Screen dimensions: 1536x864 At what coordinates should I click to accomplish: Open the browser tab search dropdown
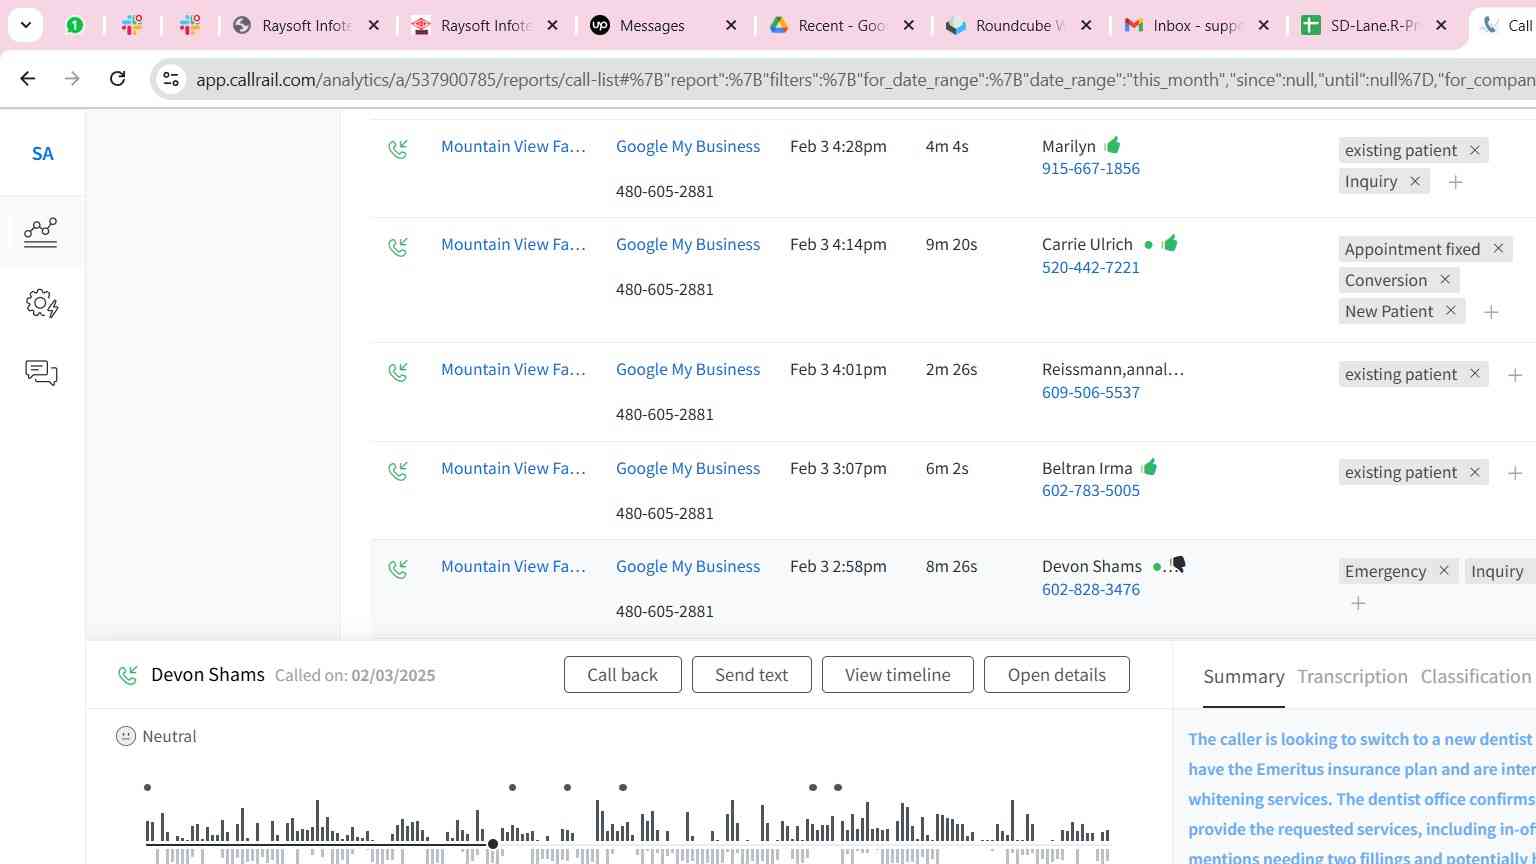(x=25, y=25)
